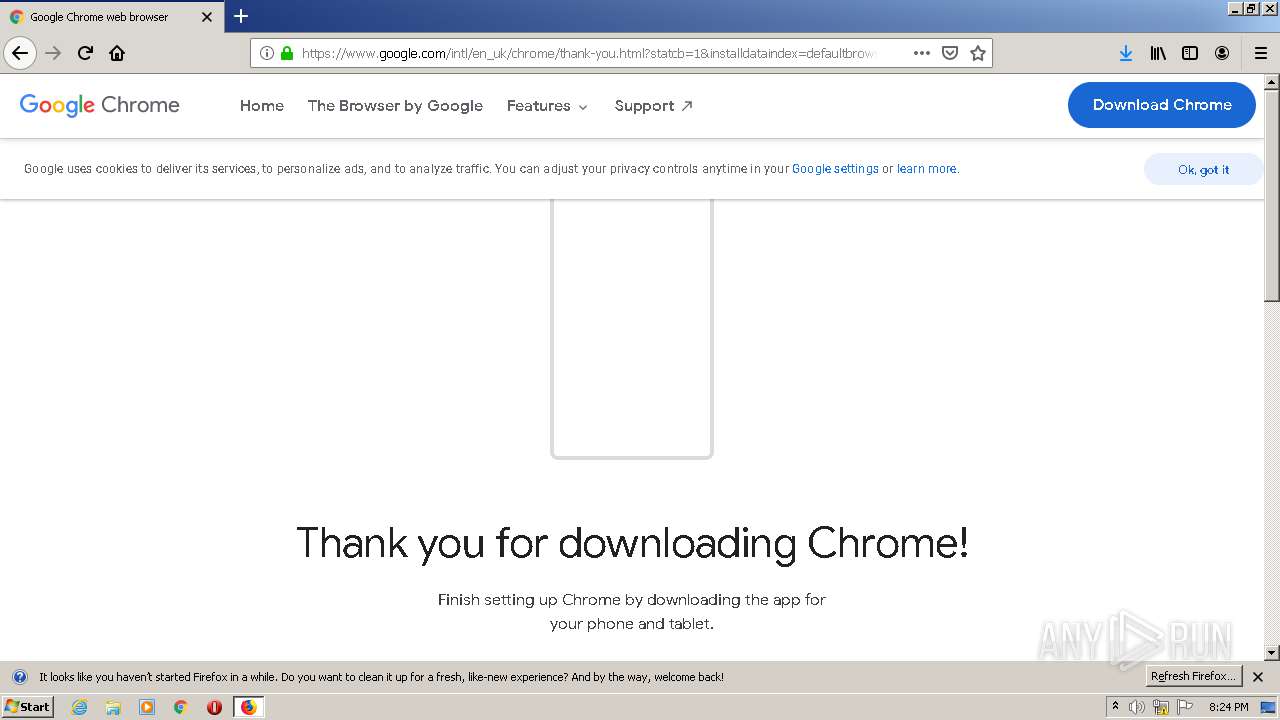Show hidden system tray icons
Screen dimensions: 1280x720
[x=1115, y=707]
